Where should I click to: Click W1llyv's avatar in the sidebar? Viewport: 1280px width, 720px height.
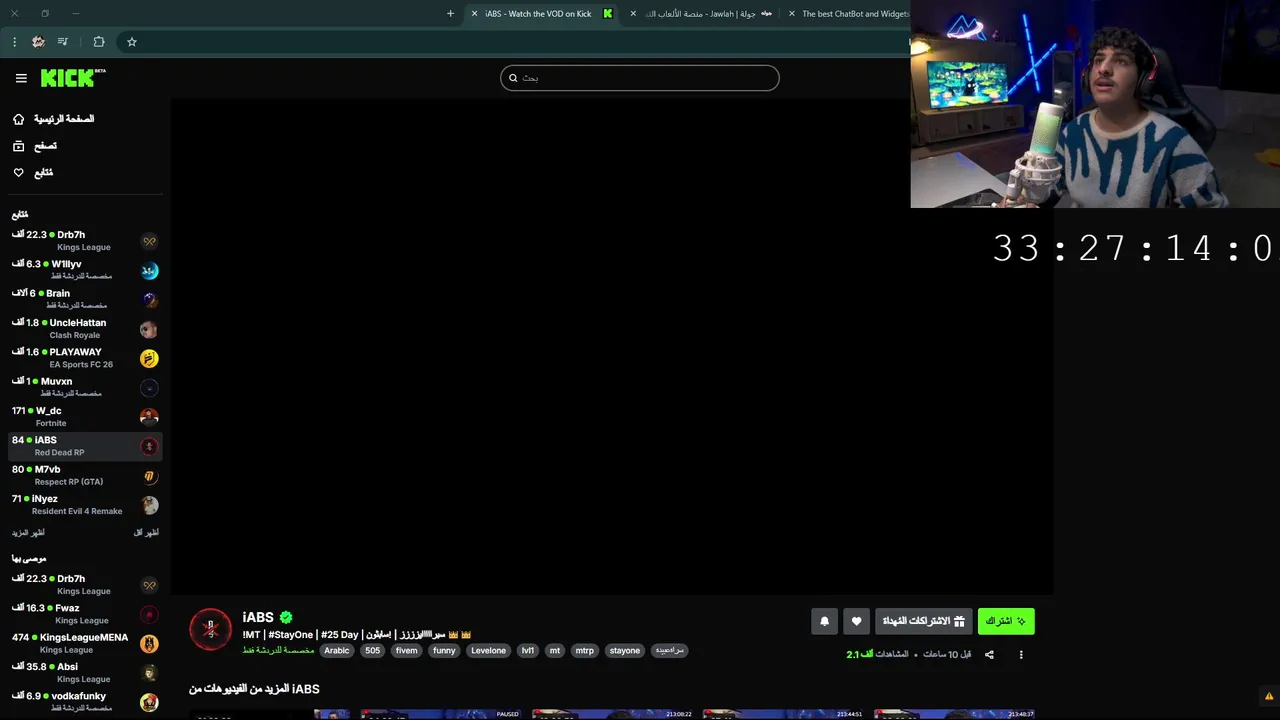[x=149, y=271]
